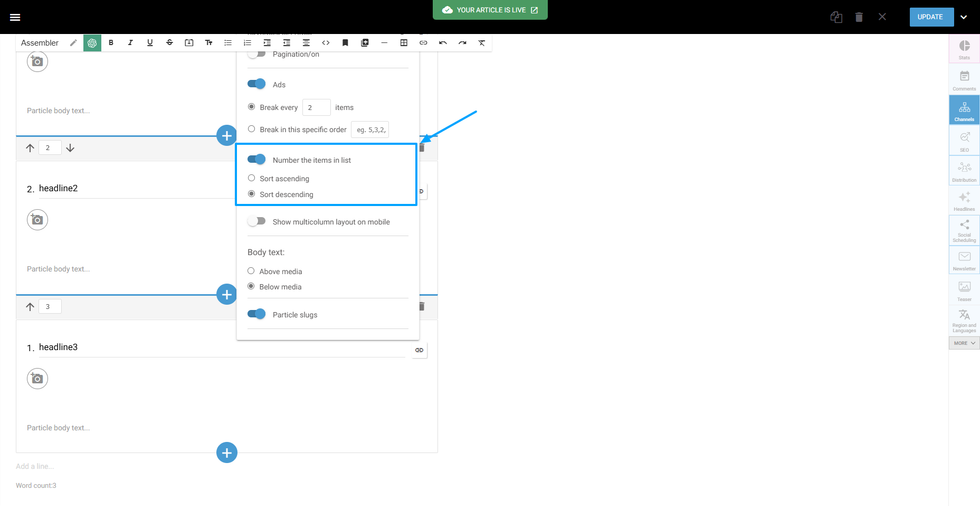
Task: Select Sort ascending radio option
Action: 251,178
